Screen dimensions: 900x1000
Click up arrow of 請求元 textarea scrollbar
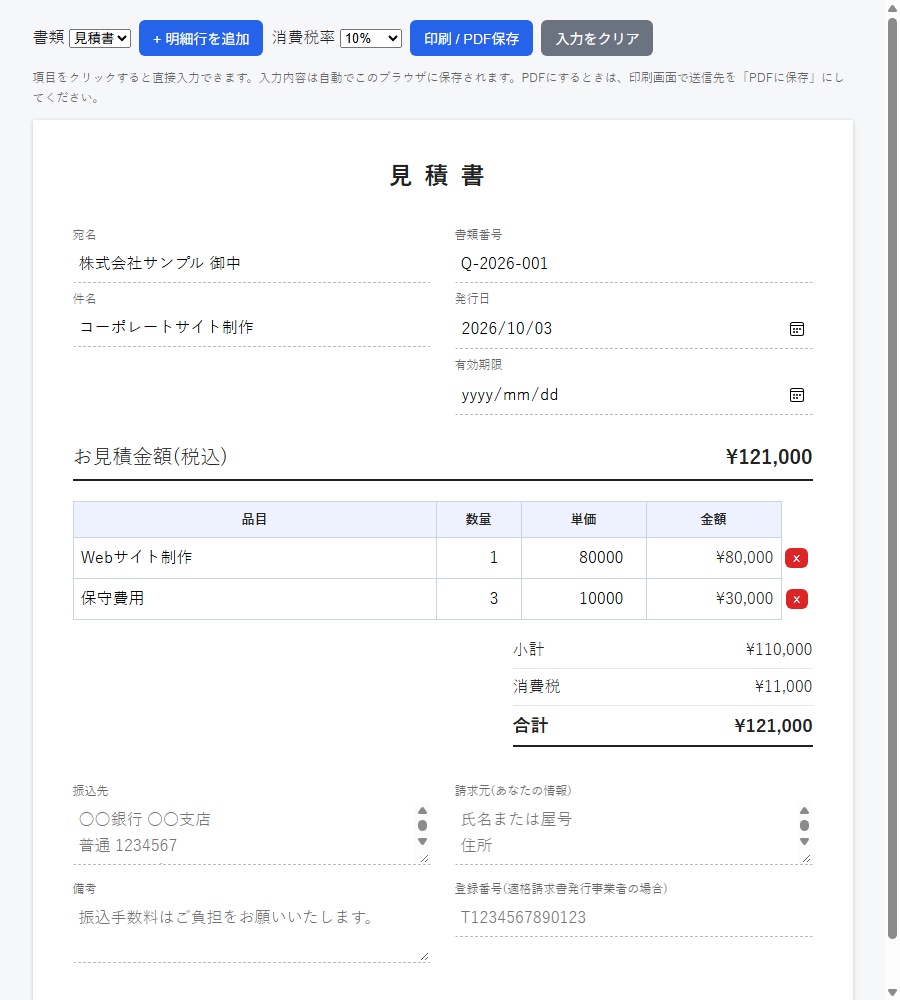[804, 811]
